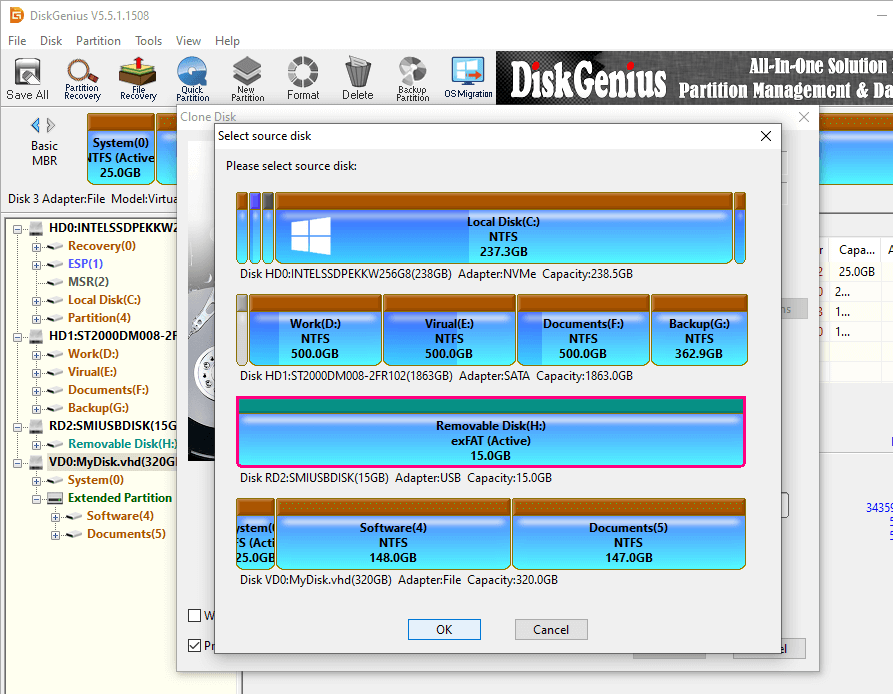
Task: Open the OS Migration tool
Action: pos(468,78)
